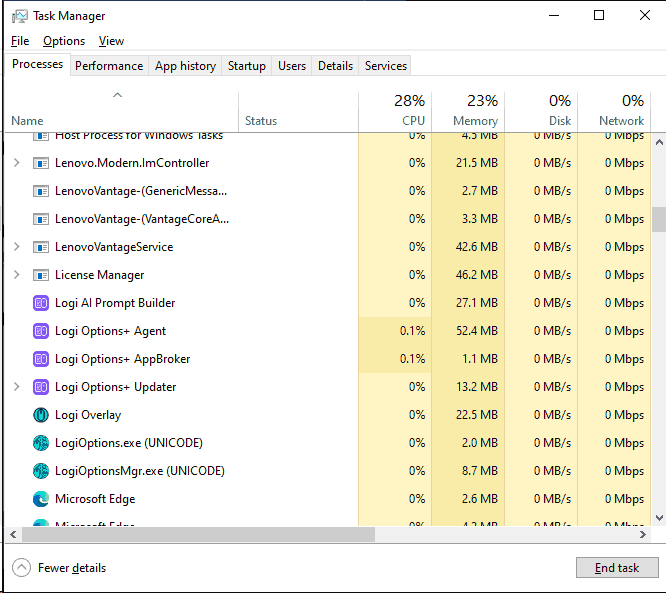The height and width of the screenshot is (593, 666).
Task: Maximize the Task Manager window
Action: tap(599, 16)
